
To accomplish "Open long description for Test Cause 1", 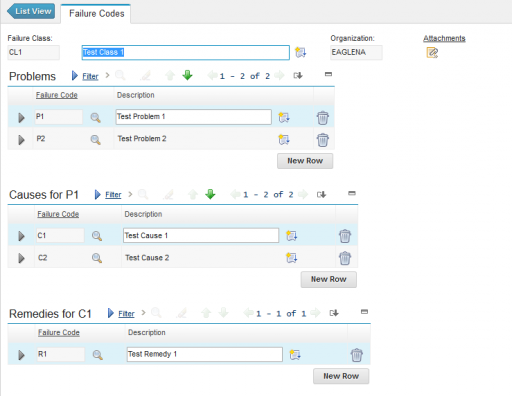I will pyautogui.click(x=291, y=236).
